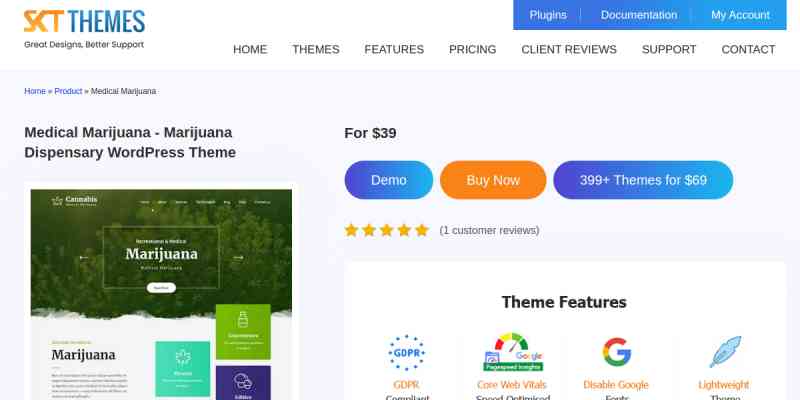800x400 pixels.
Task: Click the left slider arrow in theme preview
Action: coord(84,258)
